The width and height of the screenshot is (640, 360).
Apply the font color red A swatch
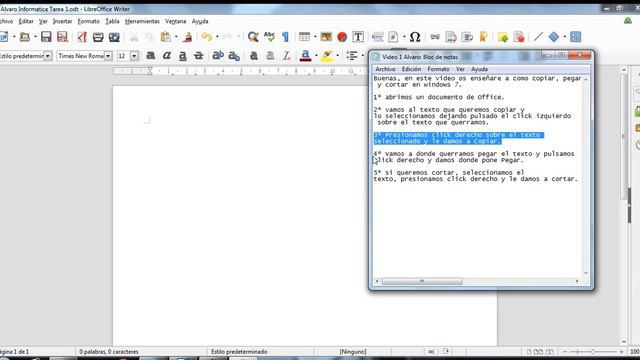[305, 56]
